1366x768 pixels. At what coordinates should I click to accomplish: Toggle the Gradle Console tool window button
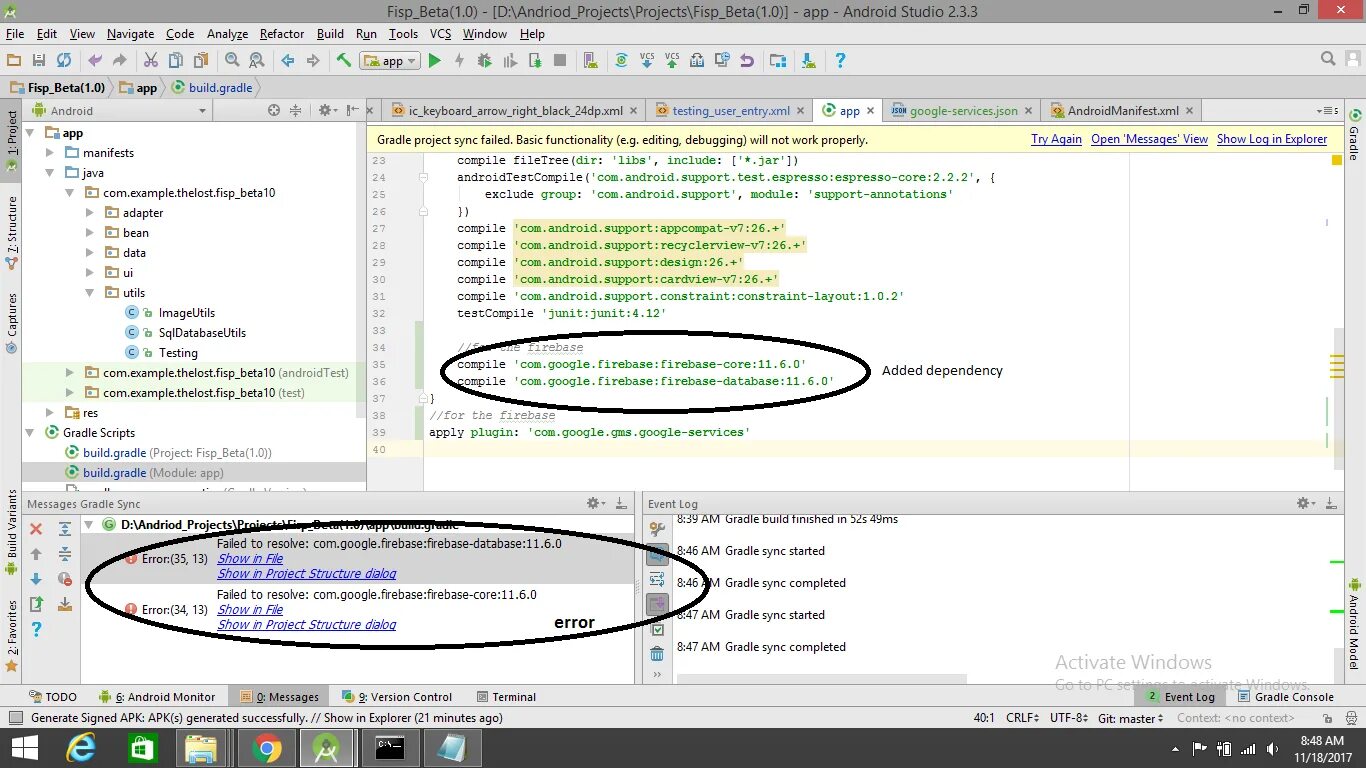point(1286,697)
